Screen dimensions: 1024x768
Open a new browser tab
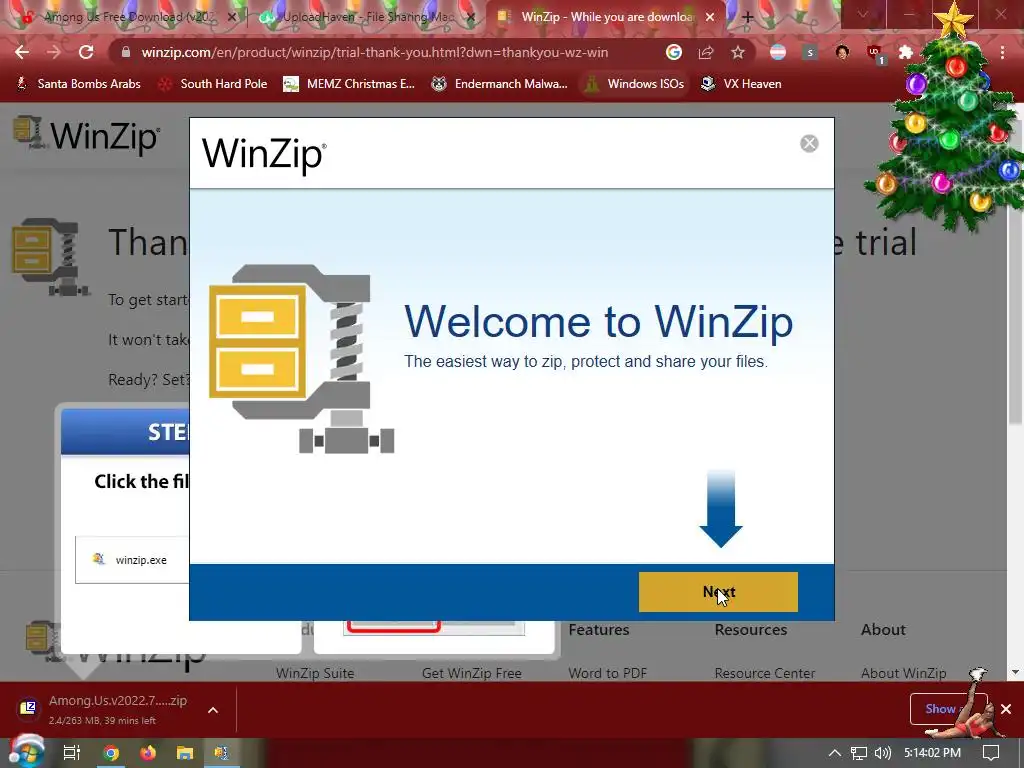pos(748,18)
